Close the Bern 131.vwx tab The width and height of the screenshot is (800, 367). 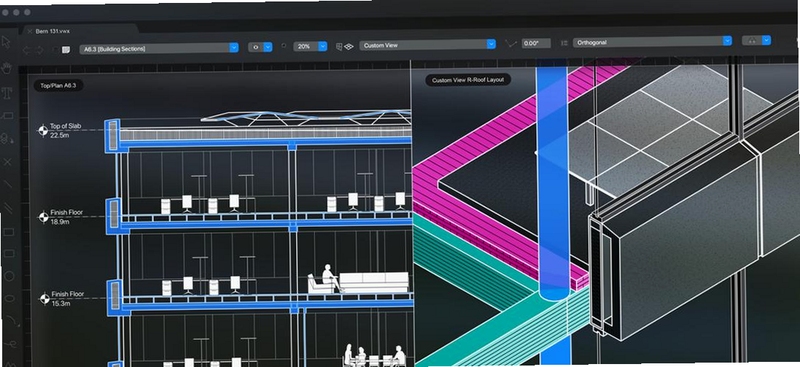(x=30, y=31)
